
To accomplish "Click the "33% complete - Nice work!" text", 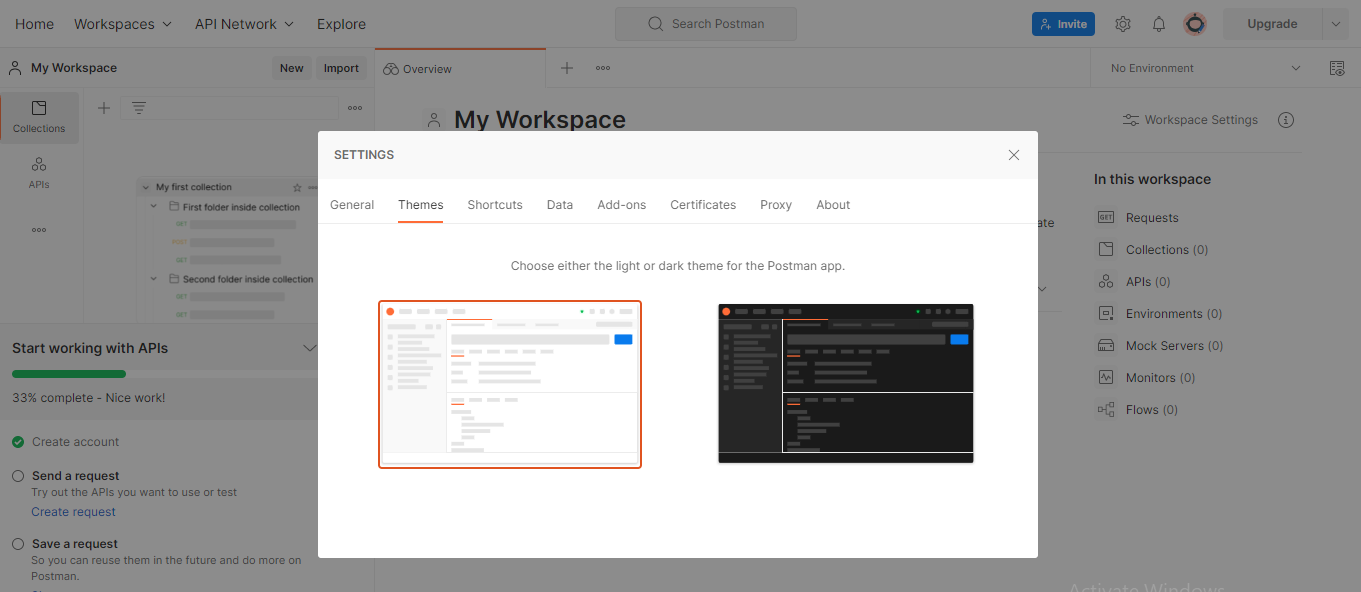I will coord(89,398).
